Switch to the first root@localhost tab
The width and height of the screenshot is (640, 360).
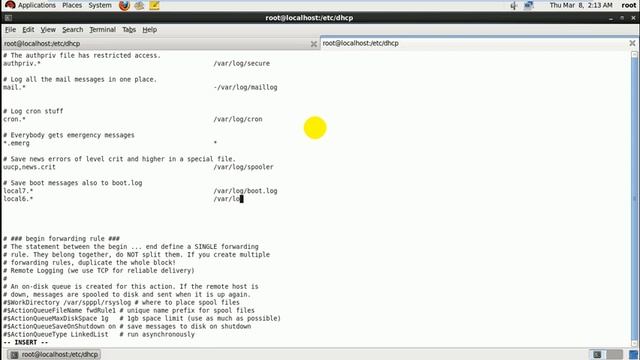160,44
